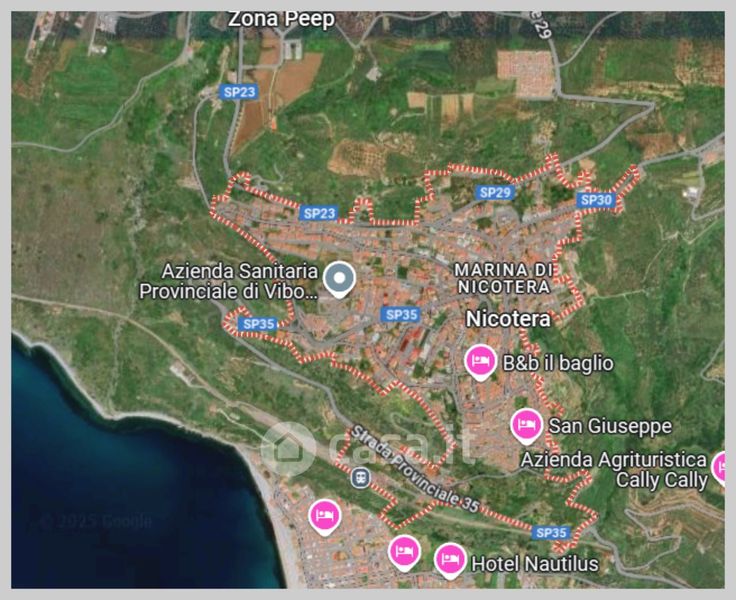Select the top SP23 road shield near Zona Peep
736x600 pixels.
239,92
